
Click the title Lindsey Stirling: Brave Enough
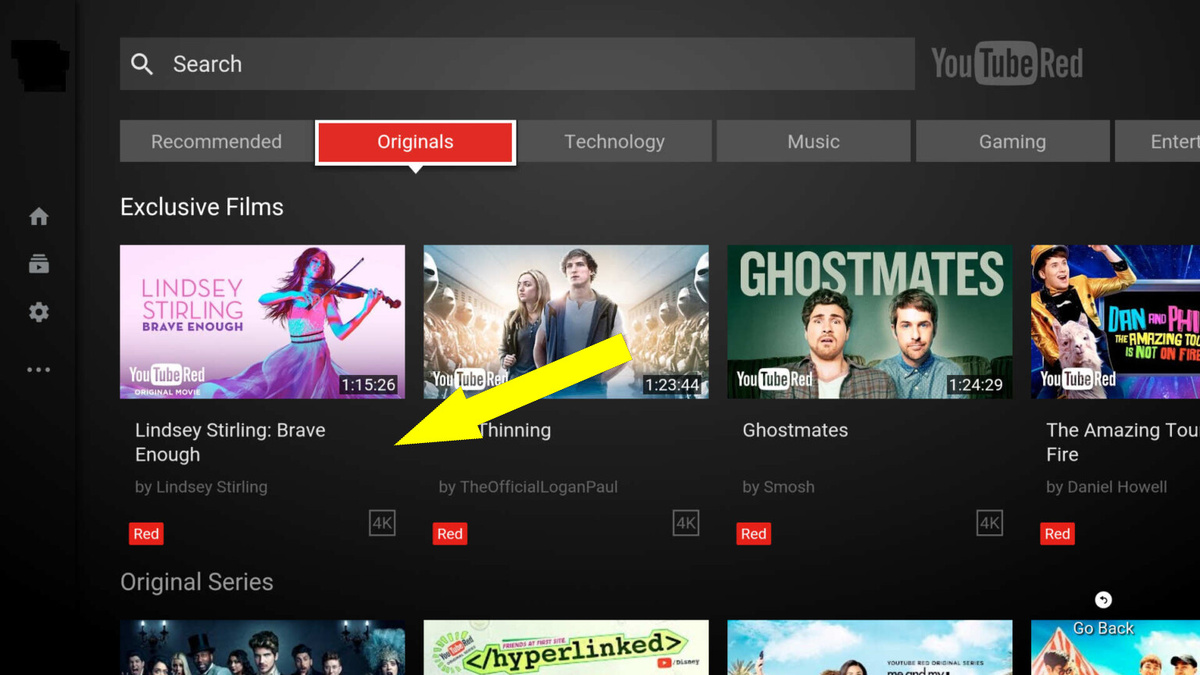coord(230,442)
